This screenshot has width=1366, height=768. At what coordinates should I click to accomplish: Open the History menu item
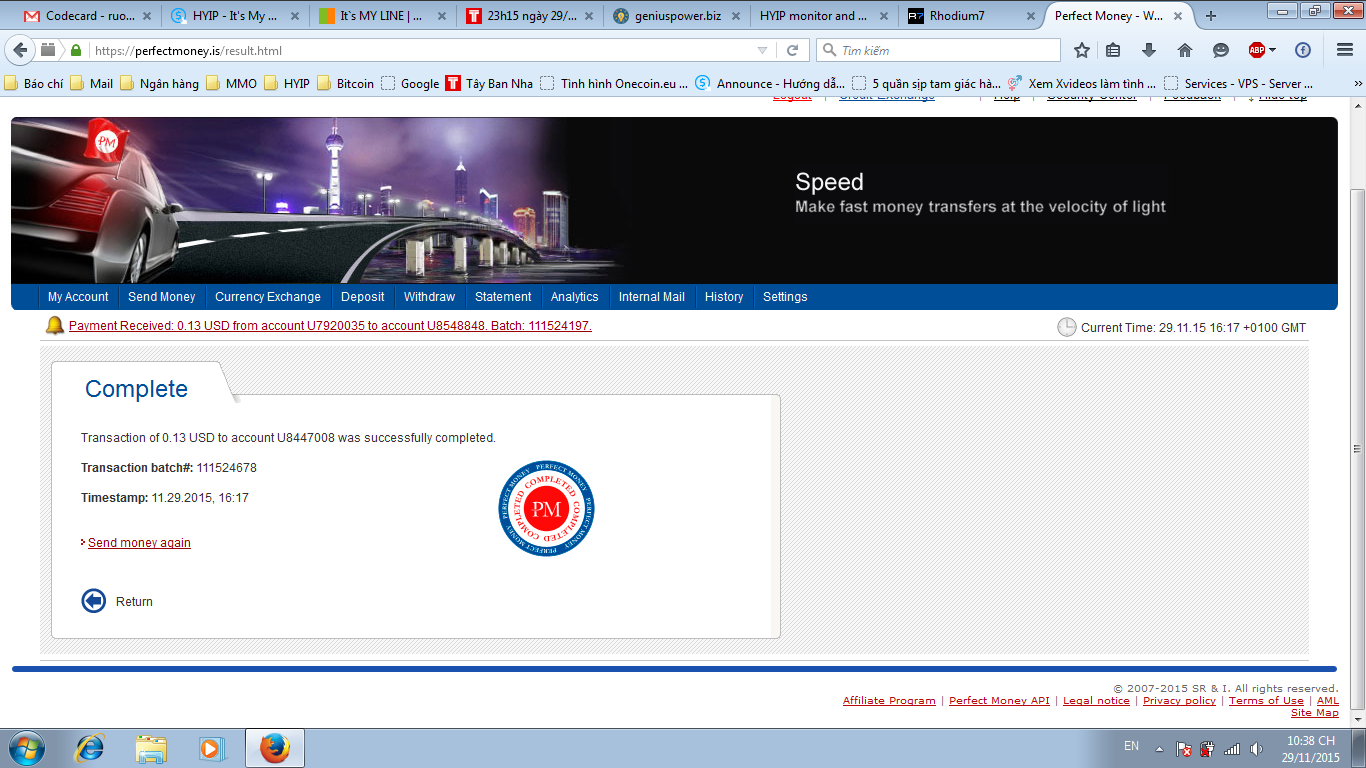click(724, 297)
